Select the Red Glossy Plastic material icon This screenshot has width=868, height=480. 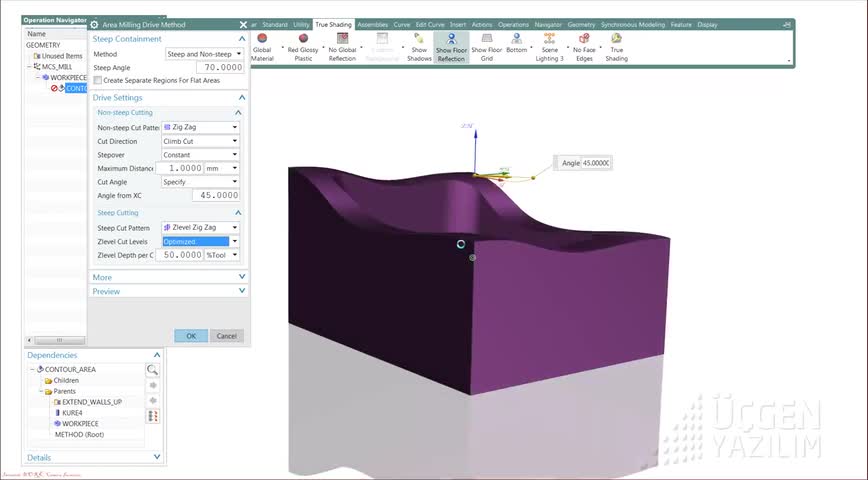[x=303, y=38]
